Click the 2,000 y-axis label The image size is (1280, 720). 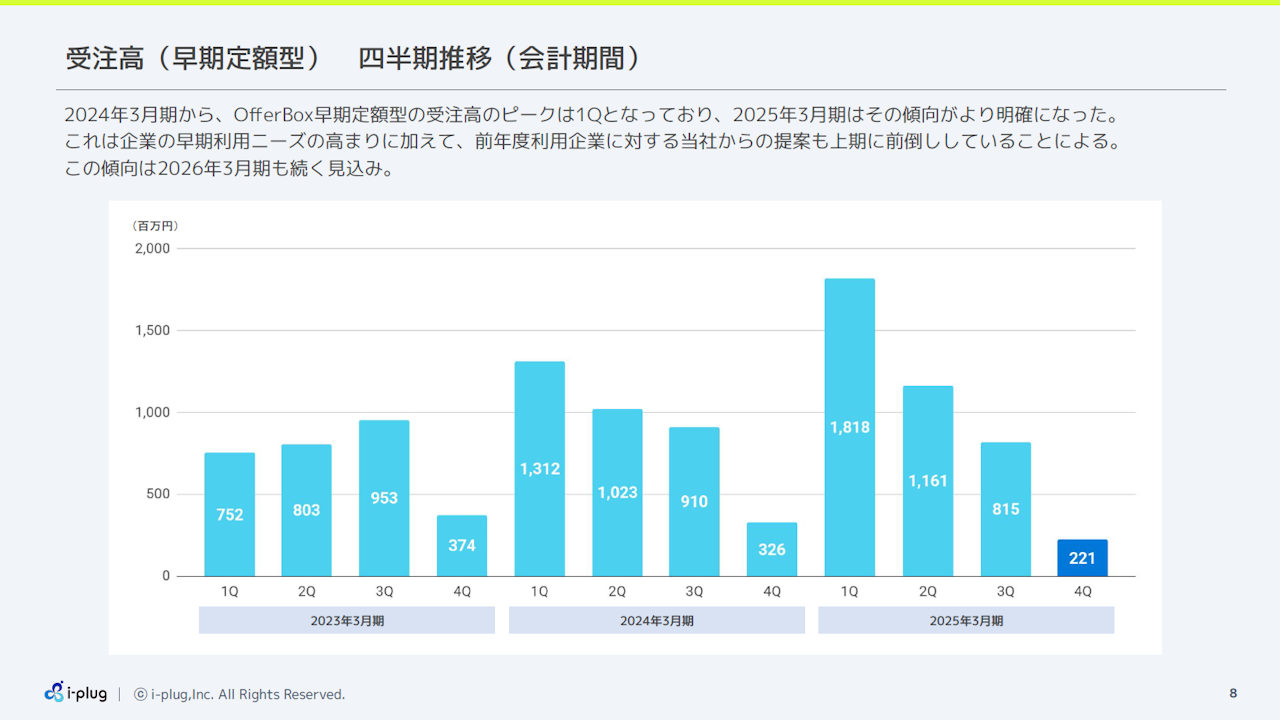[x=152, y=248]
